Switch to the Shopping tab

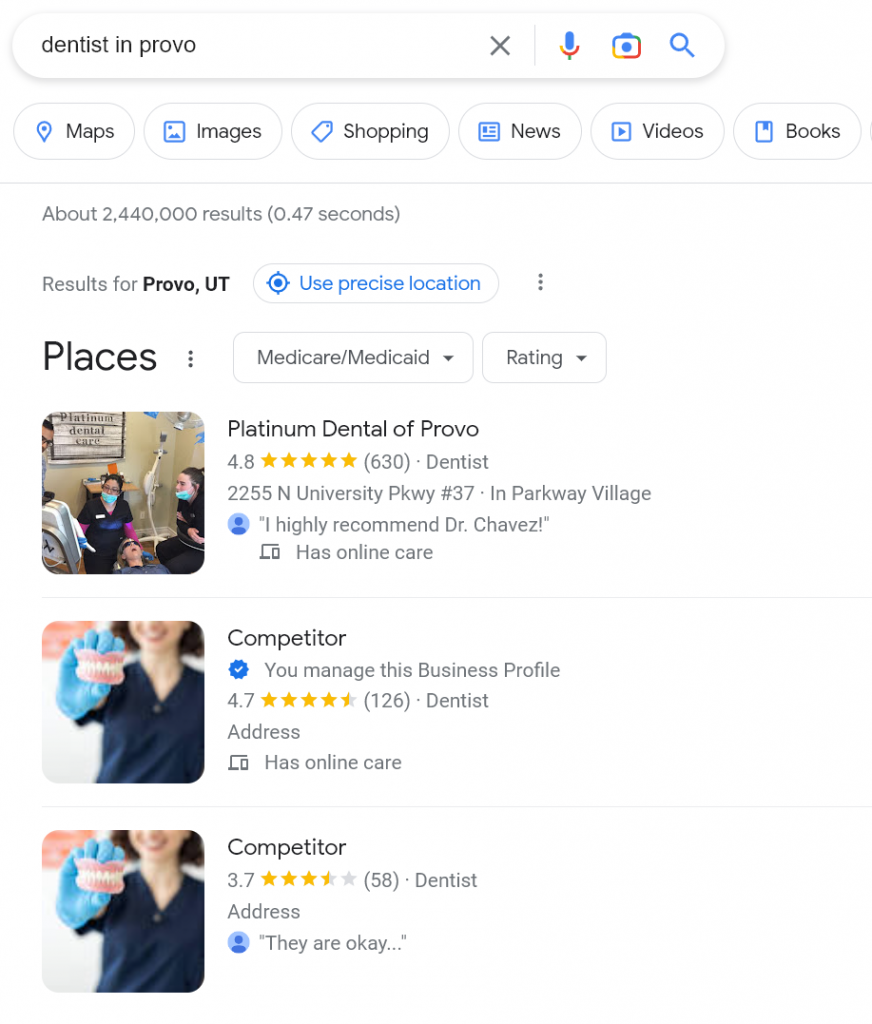click(x=370, y=131)
